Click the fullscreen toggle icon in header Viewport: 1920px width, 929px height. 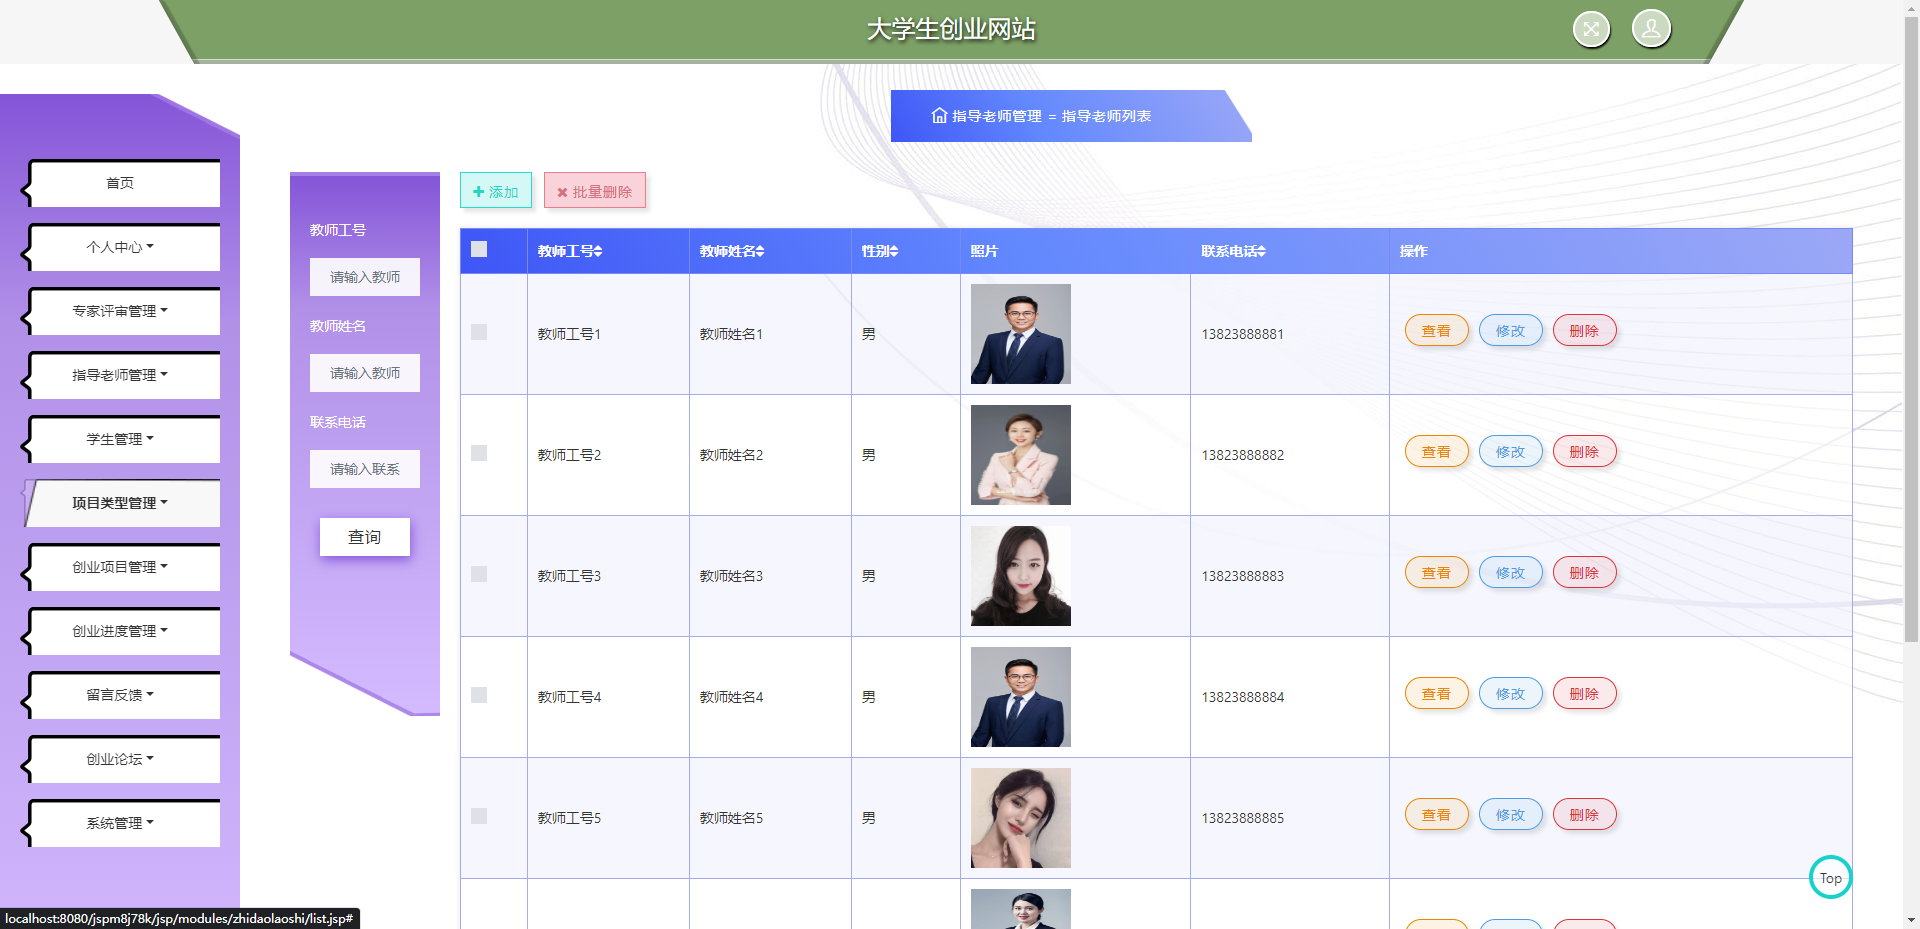click(1591, 29)
